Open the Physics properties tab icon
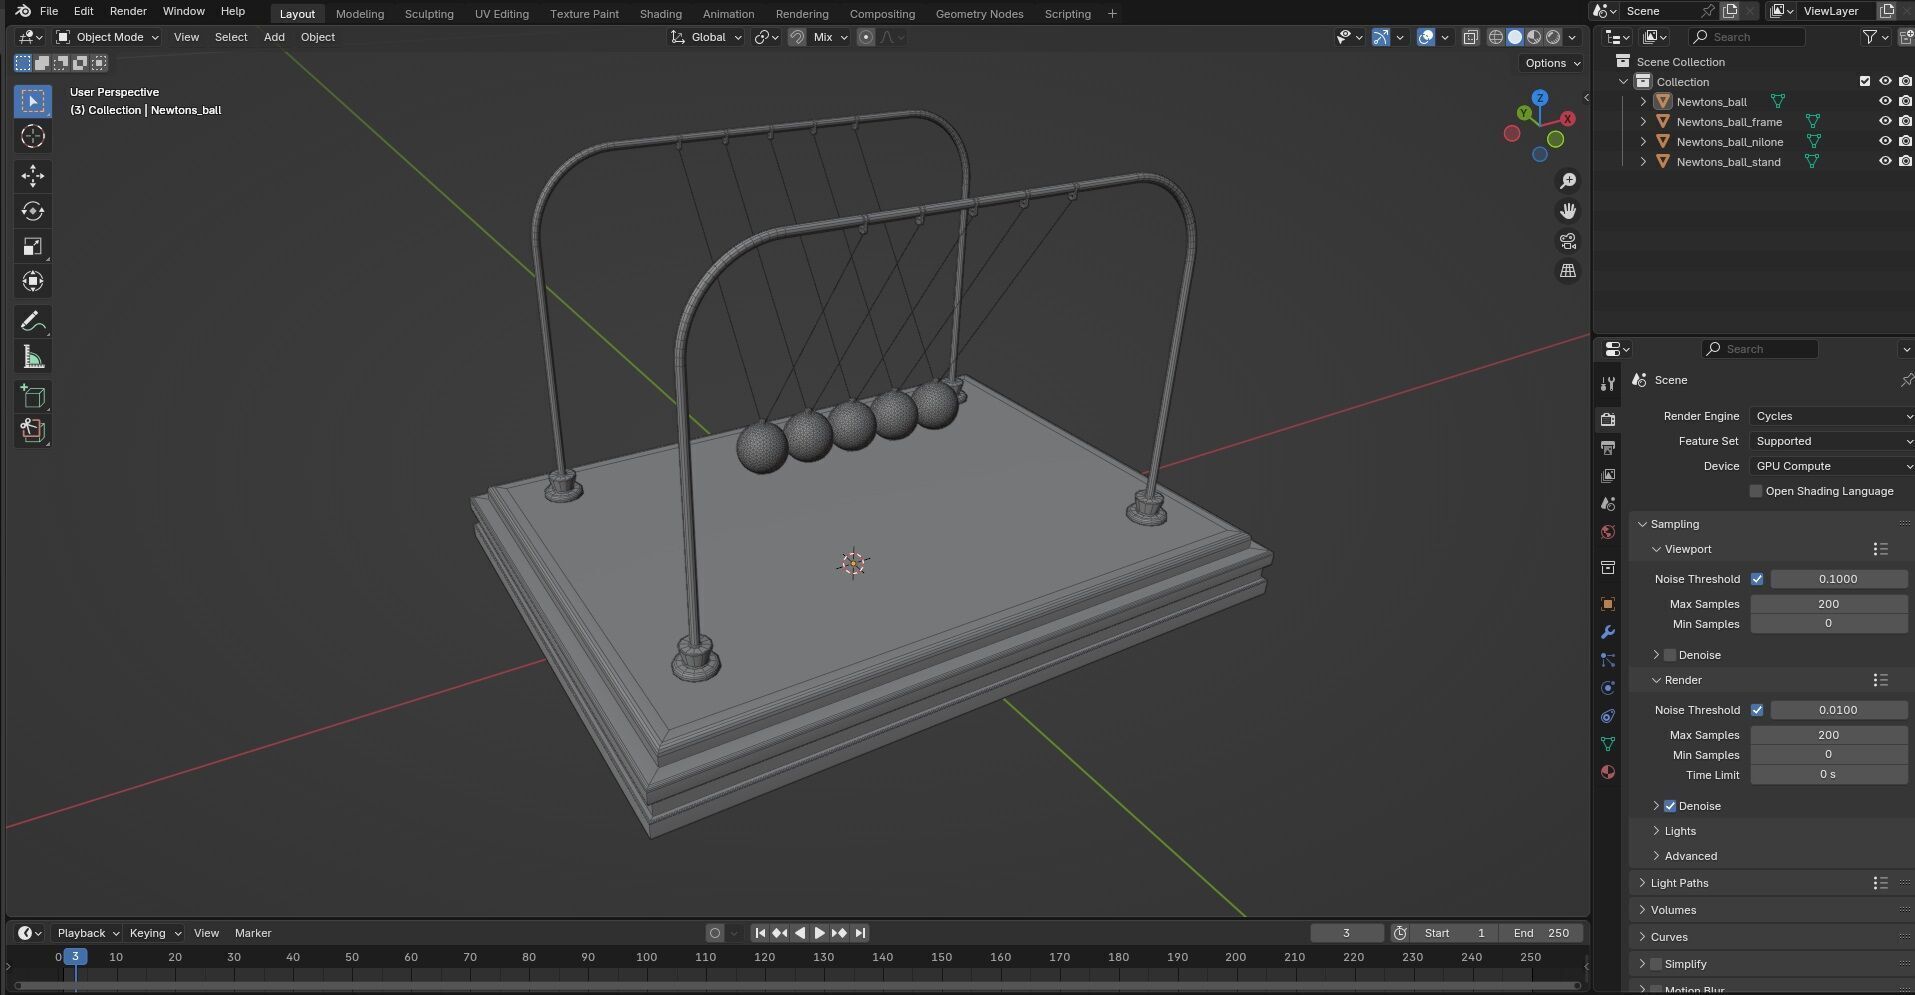The image size is (1915, 995). coord(1608,688)
